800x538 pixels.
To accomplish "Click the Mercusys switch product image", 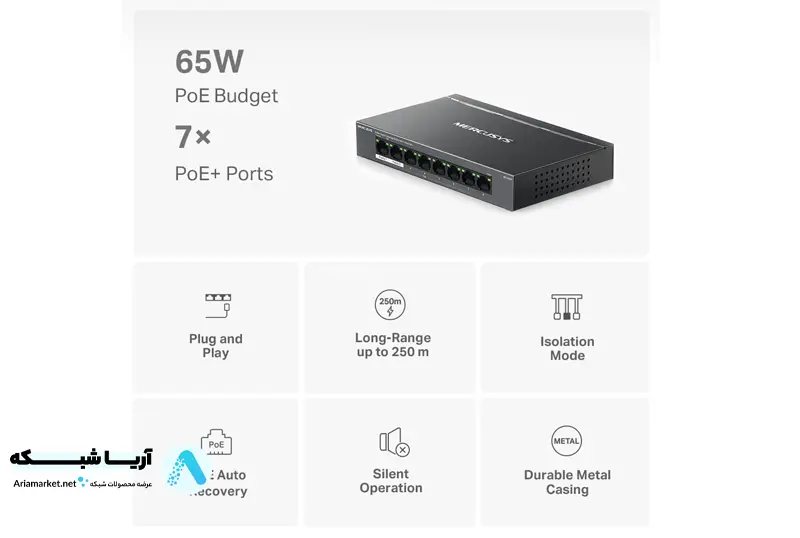I will tap(484, 152).
